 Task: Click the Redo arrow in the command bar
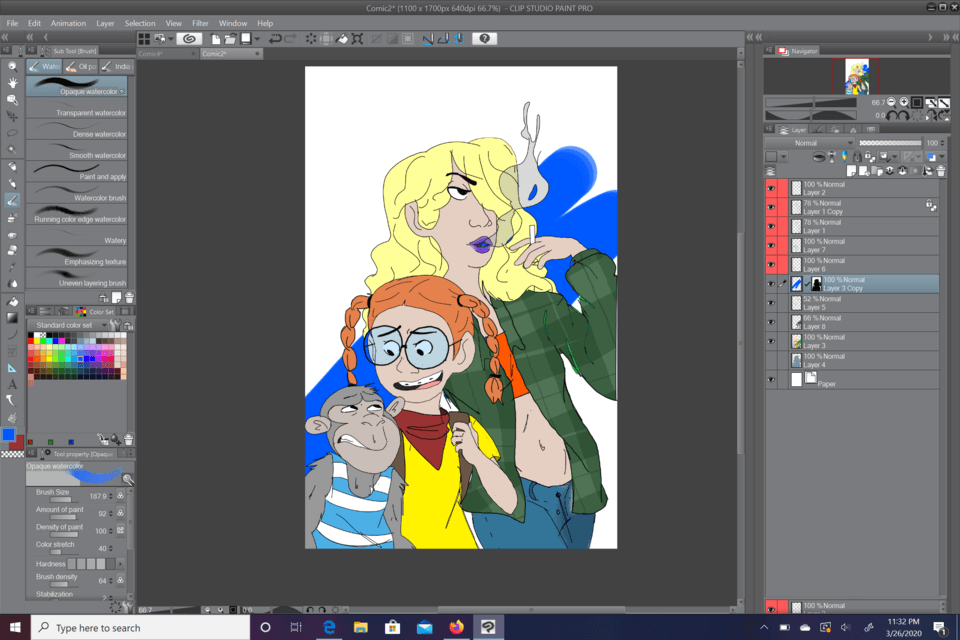[290, 39]
